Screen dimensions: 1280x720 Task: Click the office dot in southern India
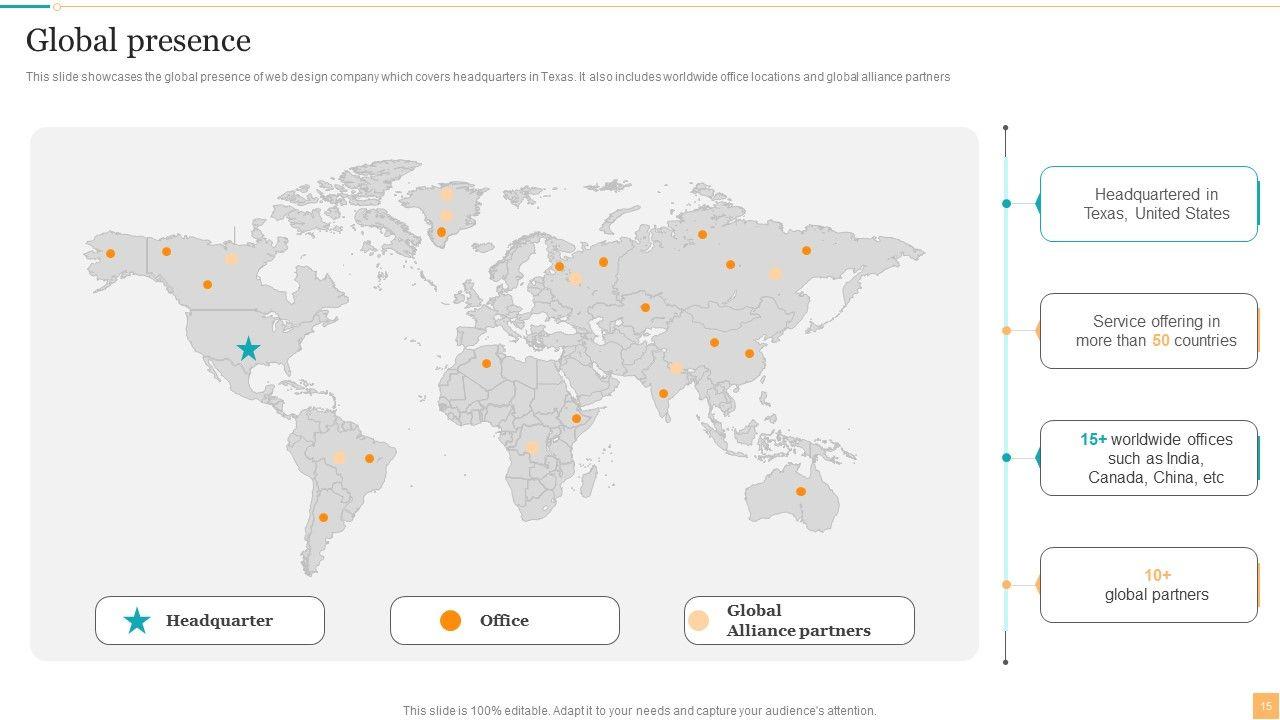pyautogui.click(x=663, y=394)
